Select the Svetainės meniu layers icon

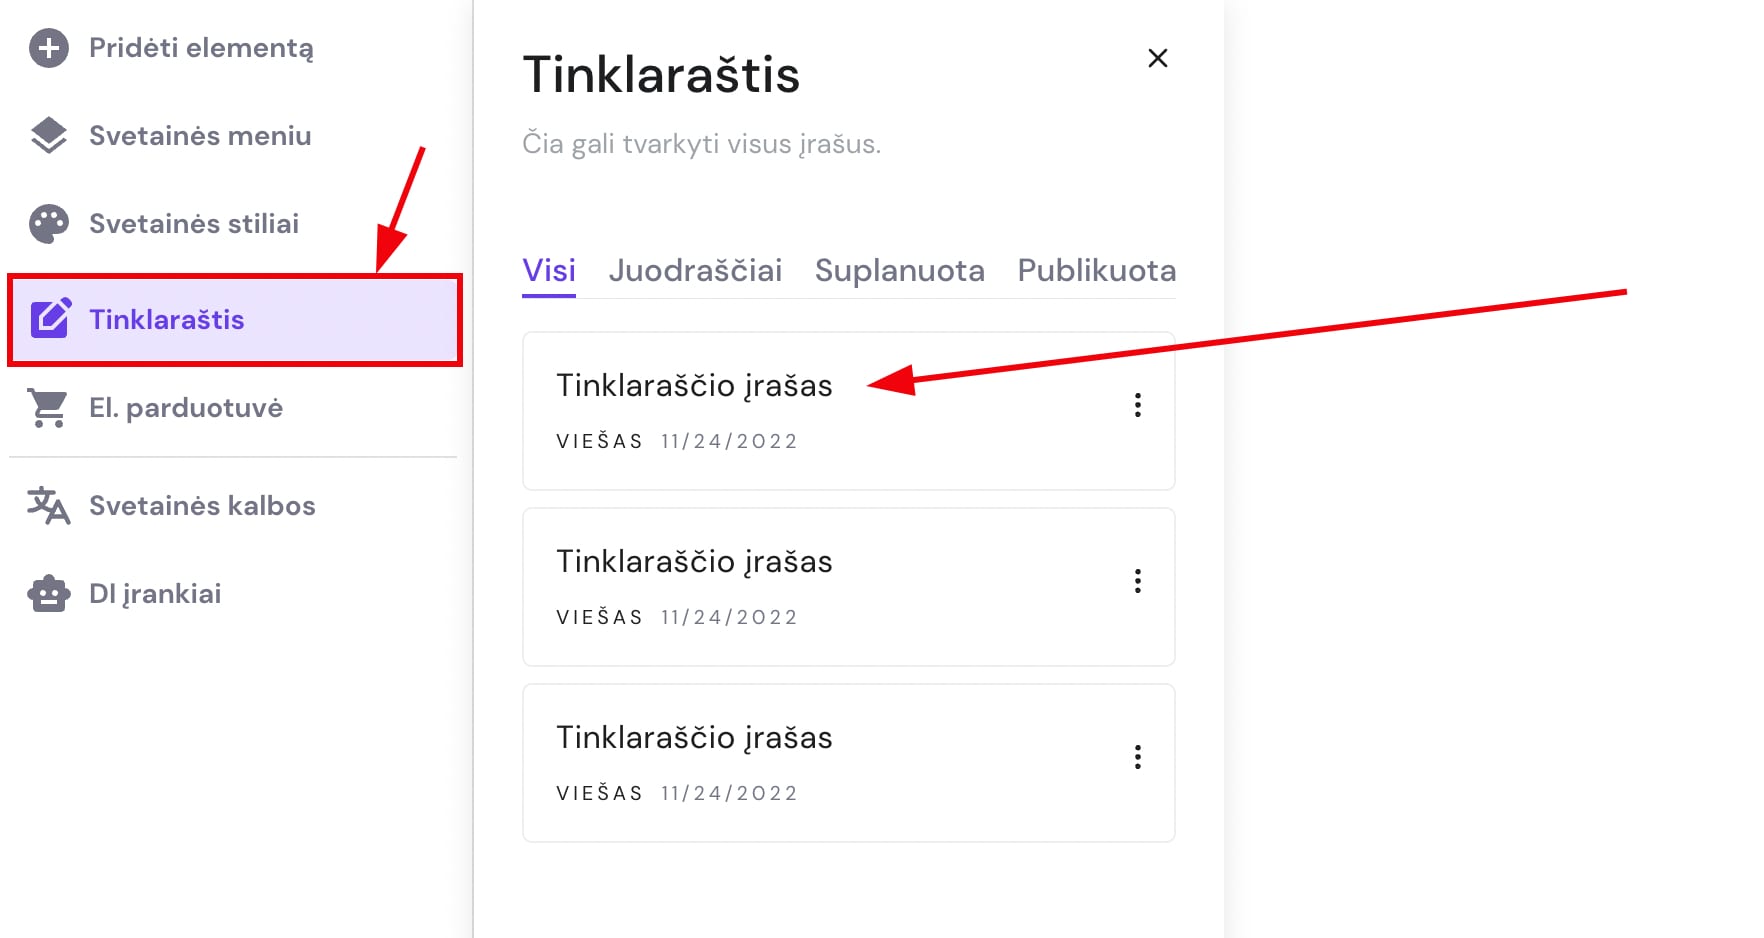tap(48, 134)
